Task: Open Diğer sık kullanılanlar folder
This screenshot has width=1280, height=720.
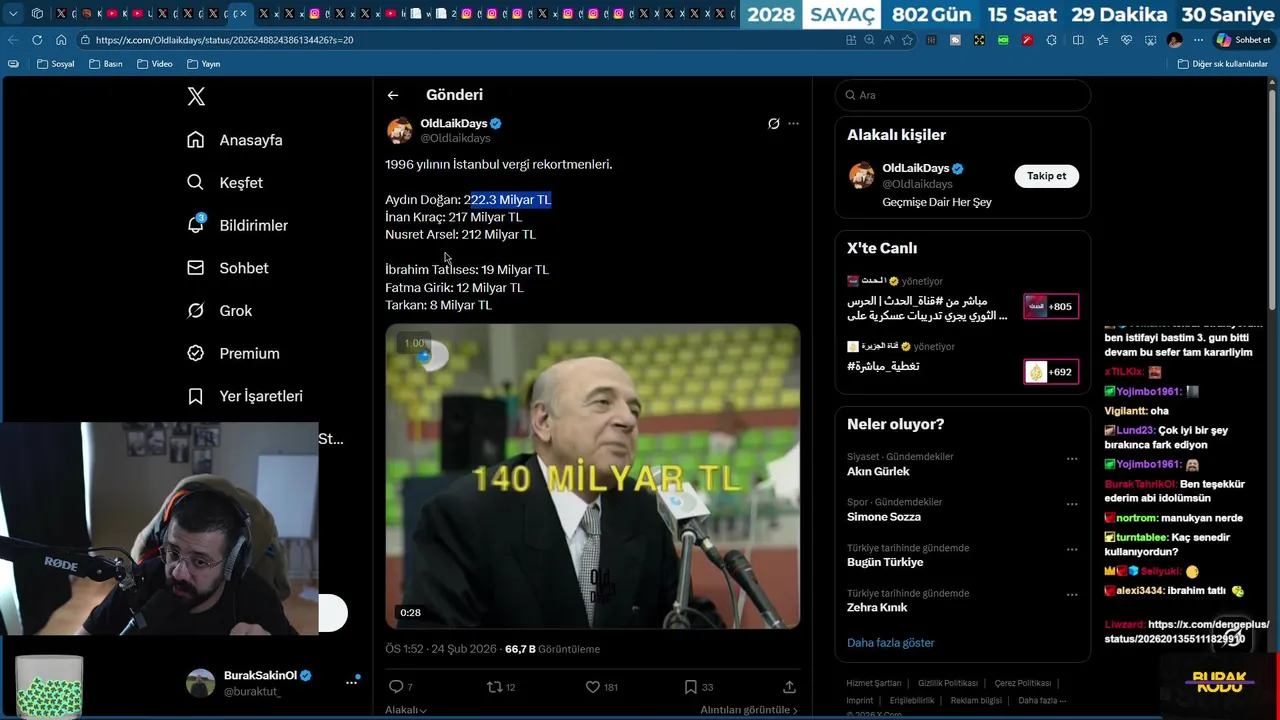Action: click(1223, 64)
